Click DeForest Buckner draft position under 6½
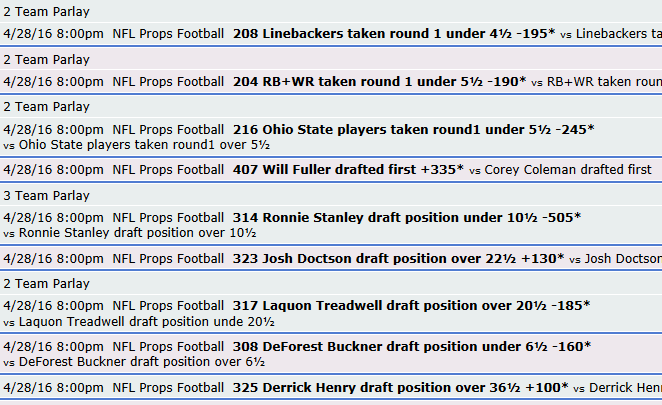The height and width of the screenshot is (405, 662). (x=411, y=346)
